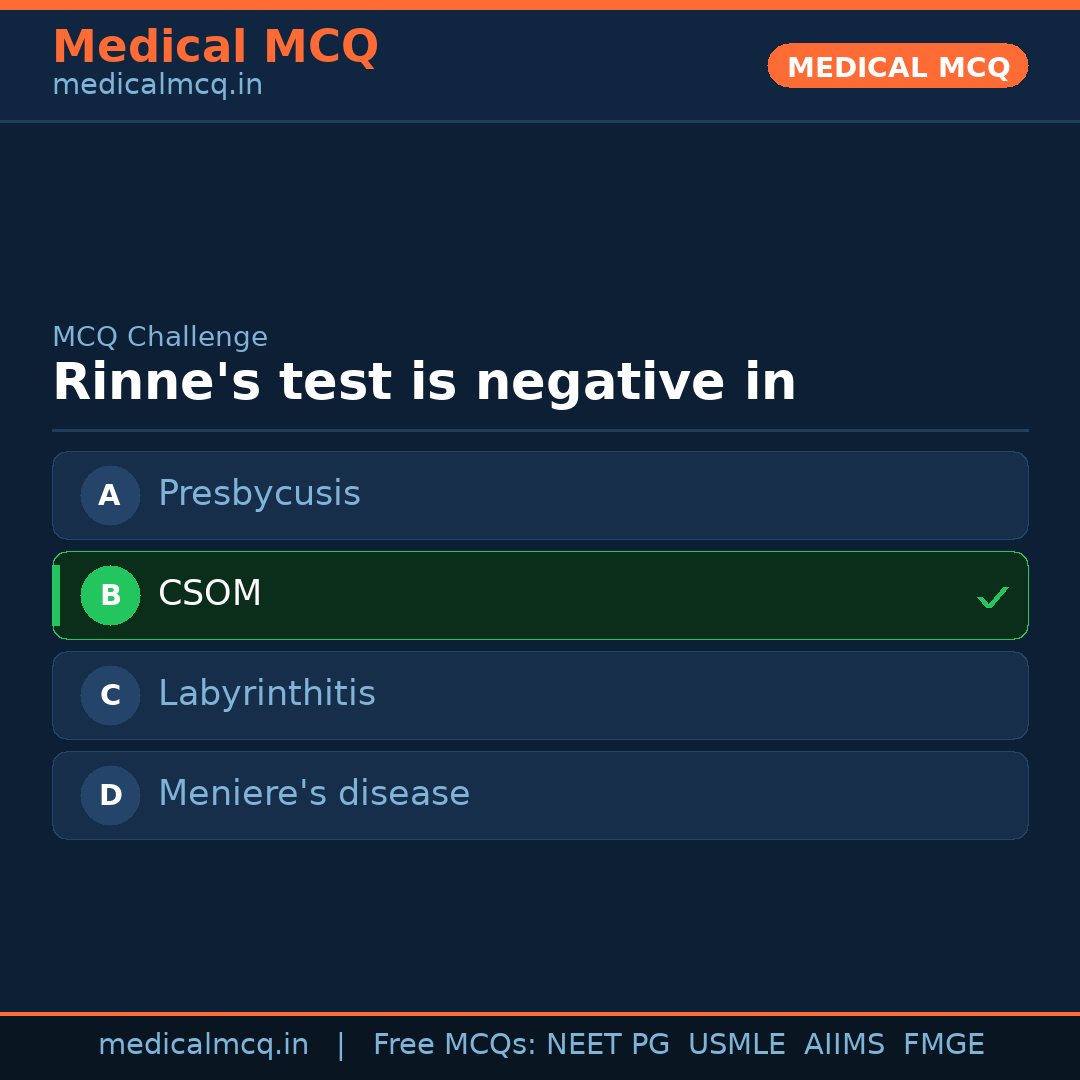
Task: Click the letter C circle icon
Action: click(110, 695)
